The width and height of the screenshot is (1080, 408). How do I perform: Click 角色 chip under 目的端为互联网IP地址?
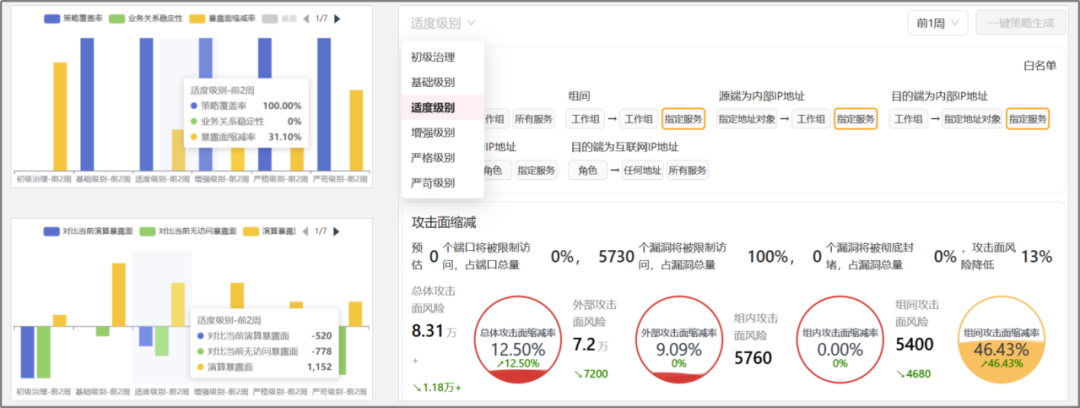pos(588,170)
